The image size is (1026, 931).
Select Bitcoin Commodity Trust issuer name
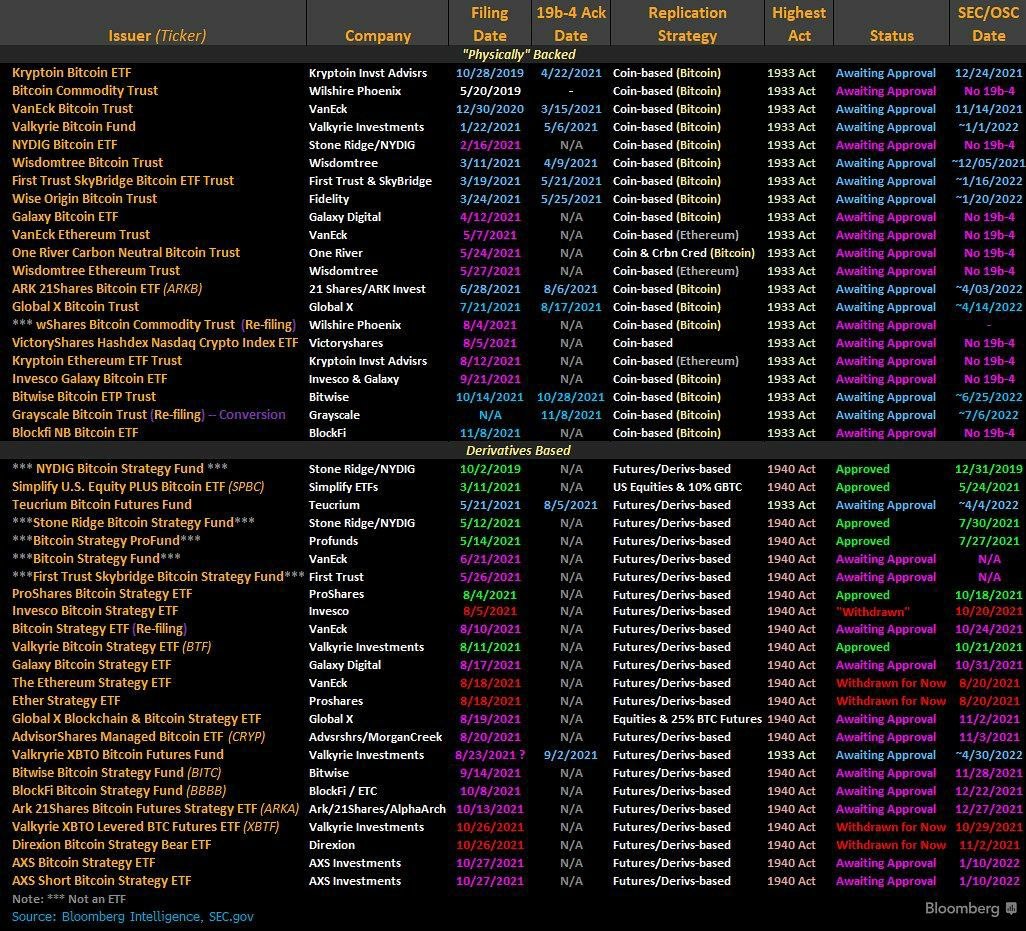tap(85, 90)
